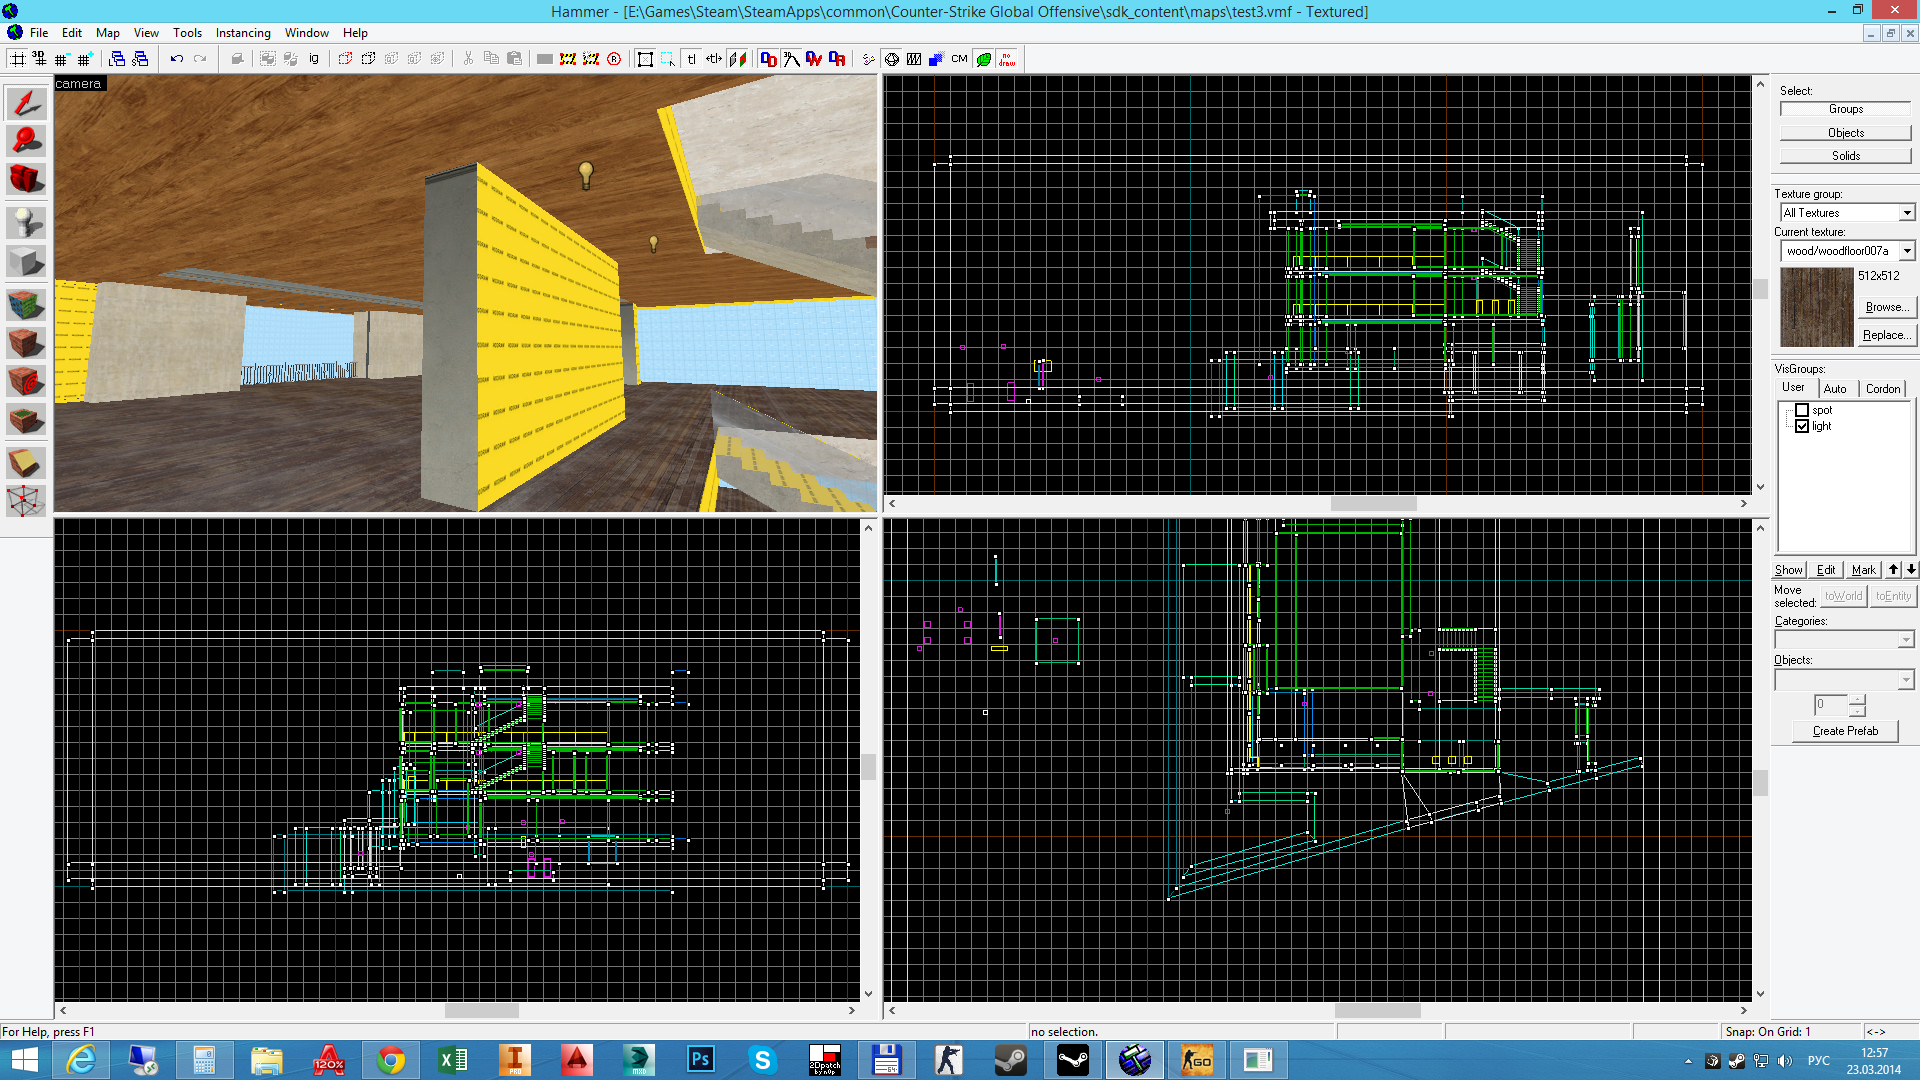Toggle the 2D grid display
1920x1080 pixels.
[17, 59]
